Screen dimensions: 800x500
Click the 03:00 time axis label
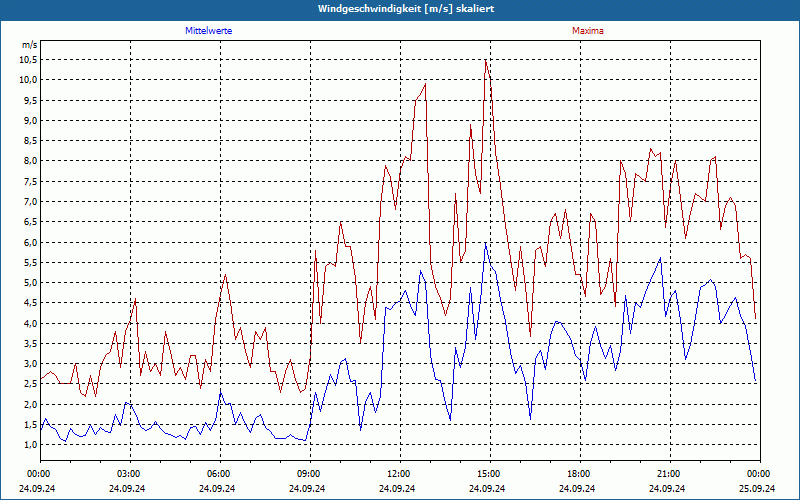click(x=130, y=474)
